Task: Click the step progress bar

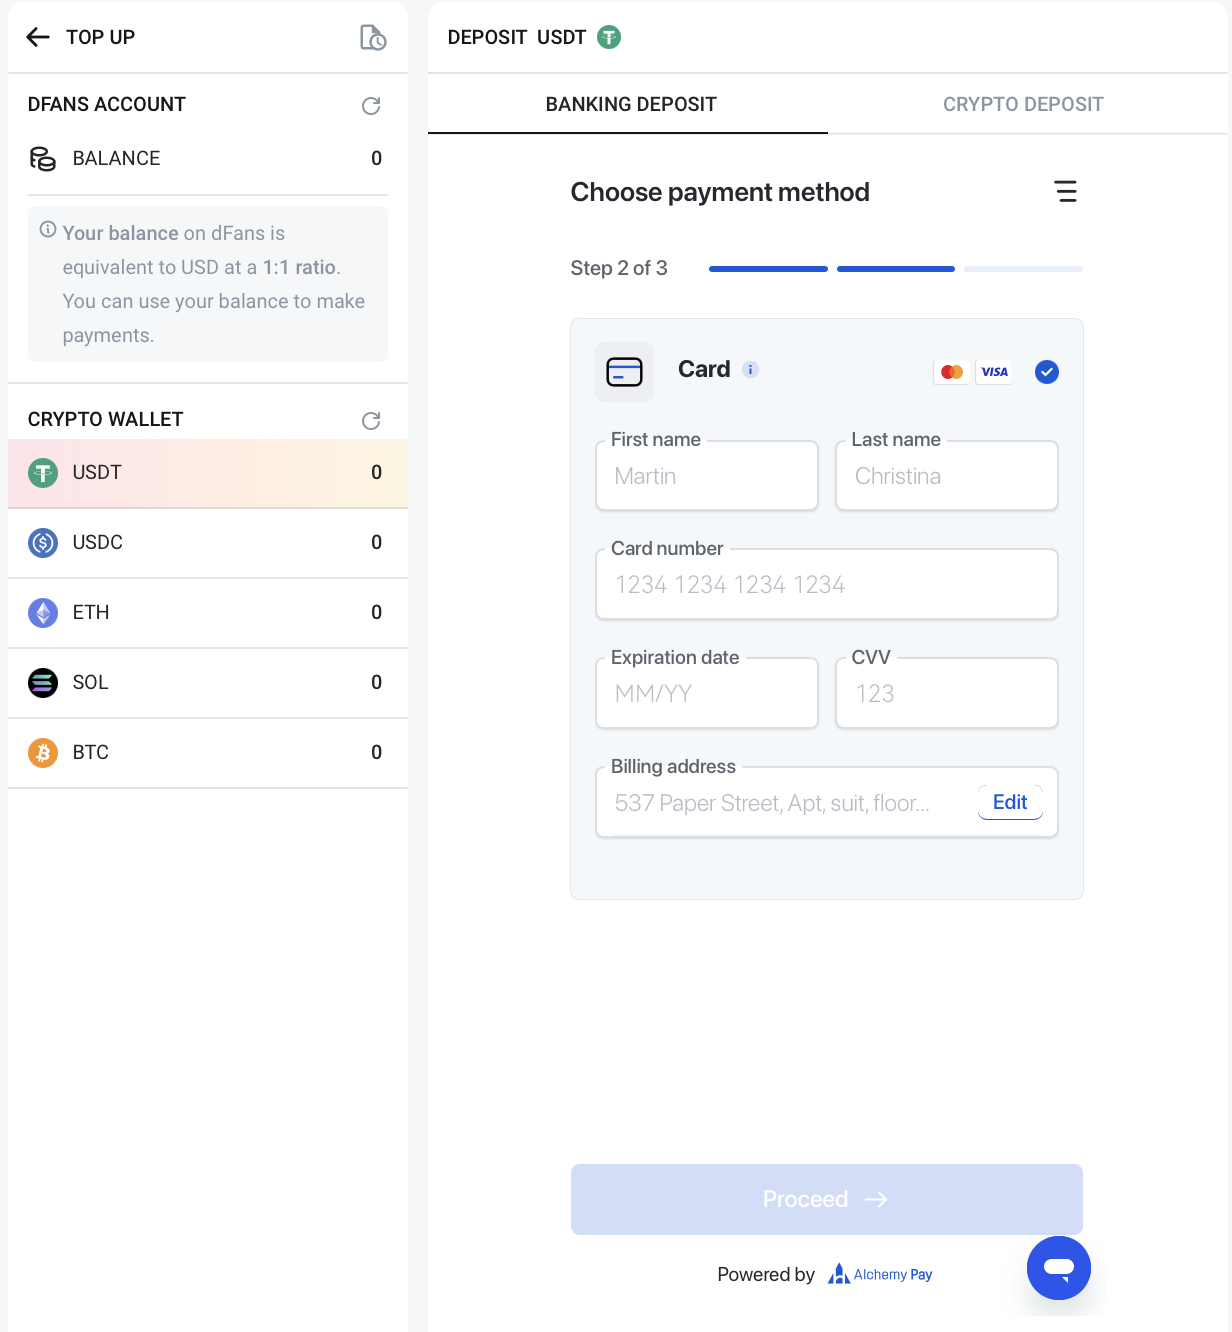Action: pos(895,269)
